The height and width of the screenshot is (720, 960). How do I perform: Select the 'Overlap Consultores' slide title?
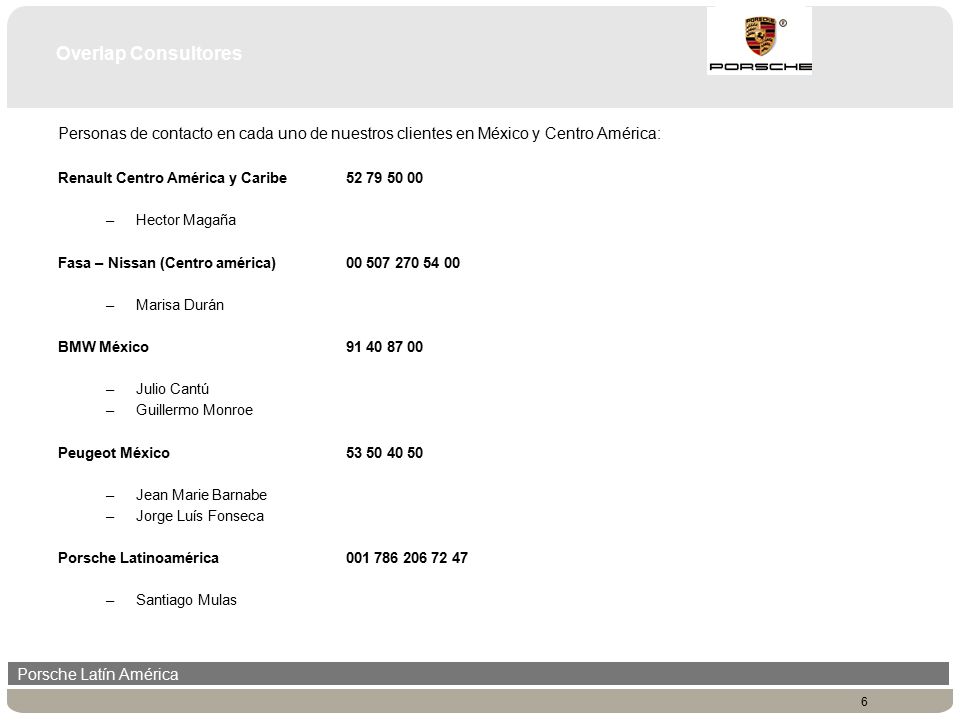click(x=149, y=53)
